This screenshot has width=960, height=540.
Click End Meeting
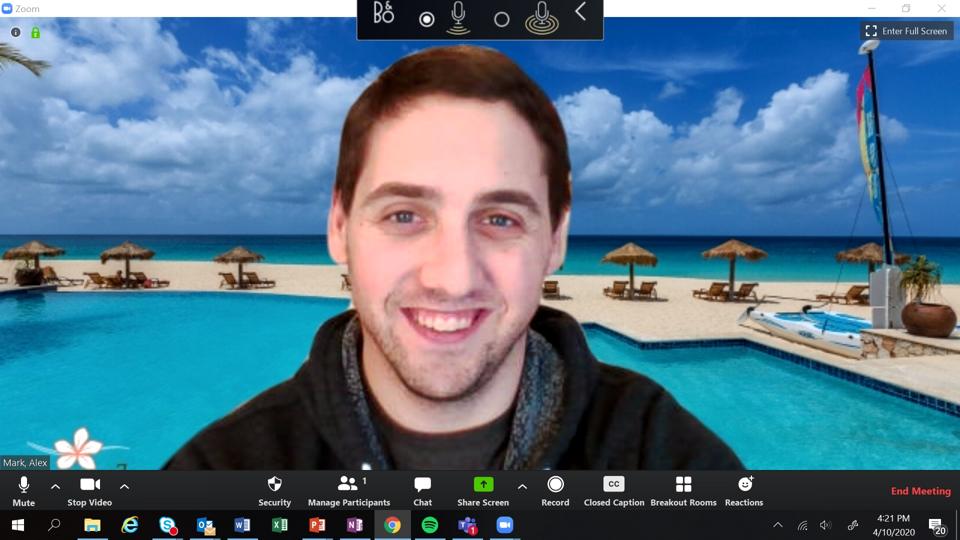[x=921, y=491]
